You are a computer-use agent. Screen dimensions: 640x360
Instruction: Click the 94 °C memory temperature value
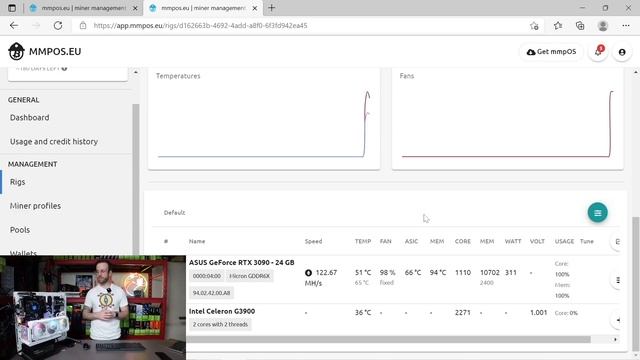[438, 273]
